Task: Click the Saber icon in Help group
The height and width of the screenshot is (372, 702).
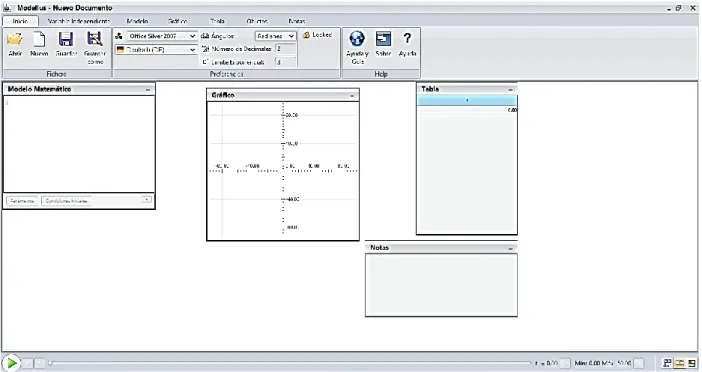Action: click(x=383, y=44)
